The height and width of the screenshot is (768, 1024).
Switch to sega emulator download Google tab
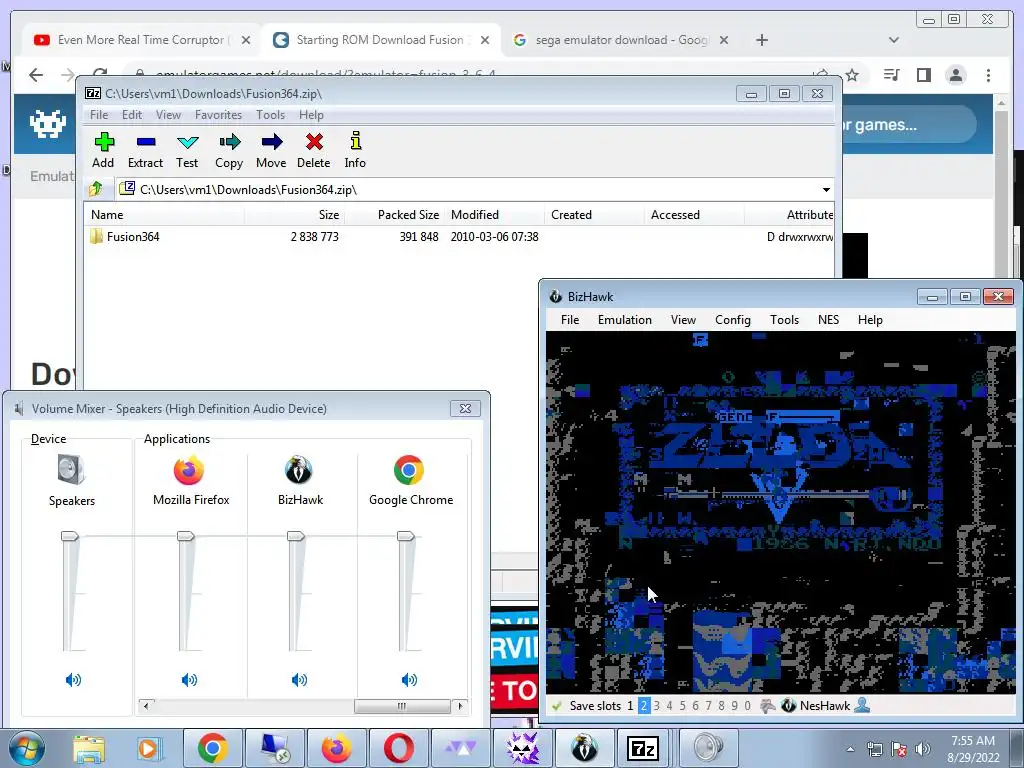(620, 40)
